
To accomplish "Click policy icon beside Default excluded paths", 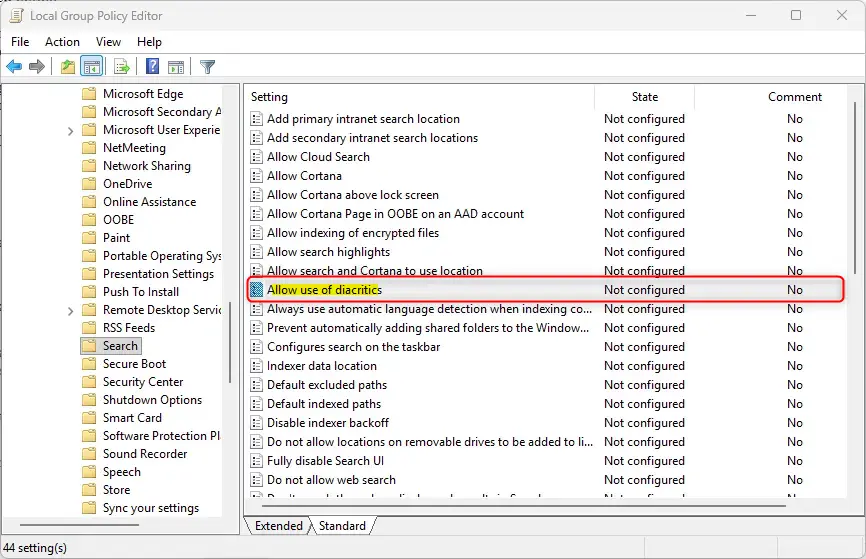I will click(x=256, y=385).
